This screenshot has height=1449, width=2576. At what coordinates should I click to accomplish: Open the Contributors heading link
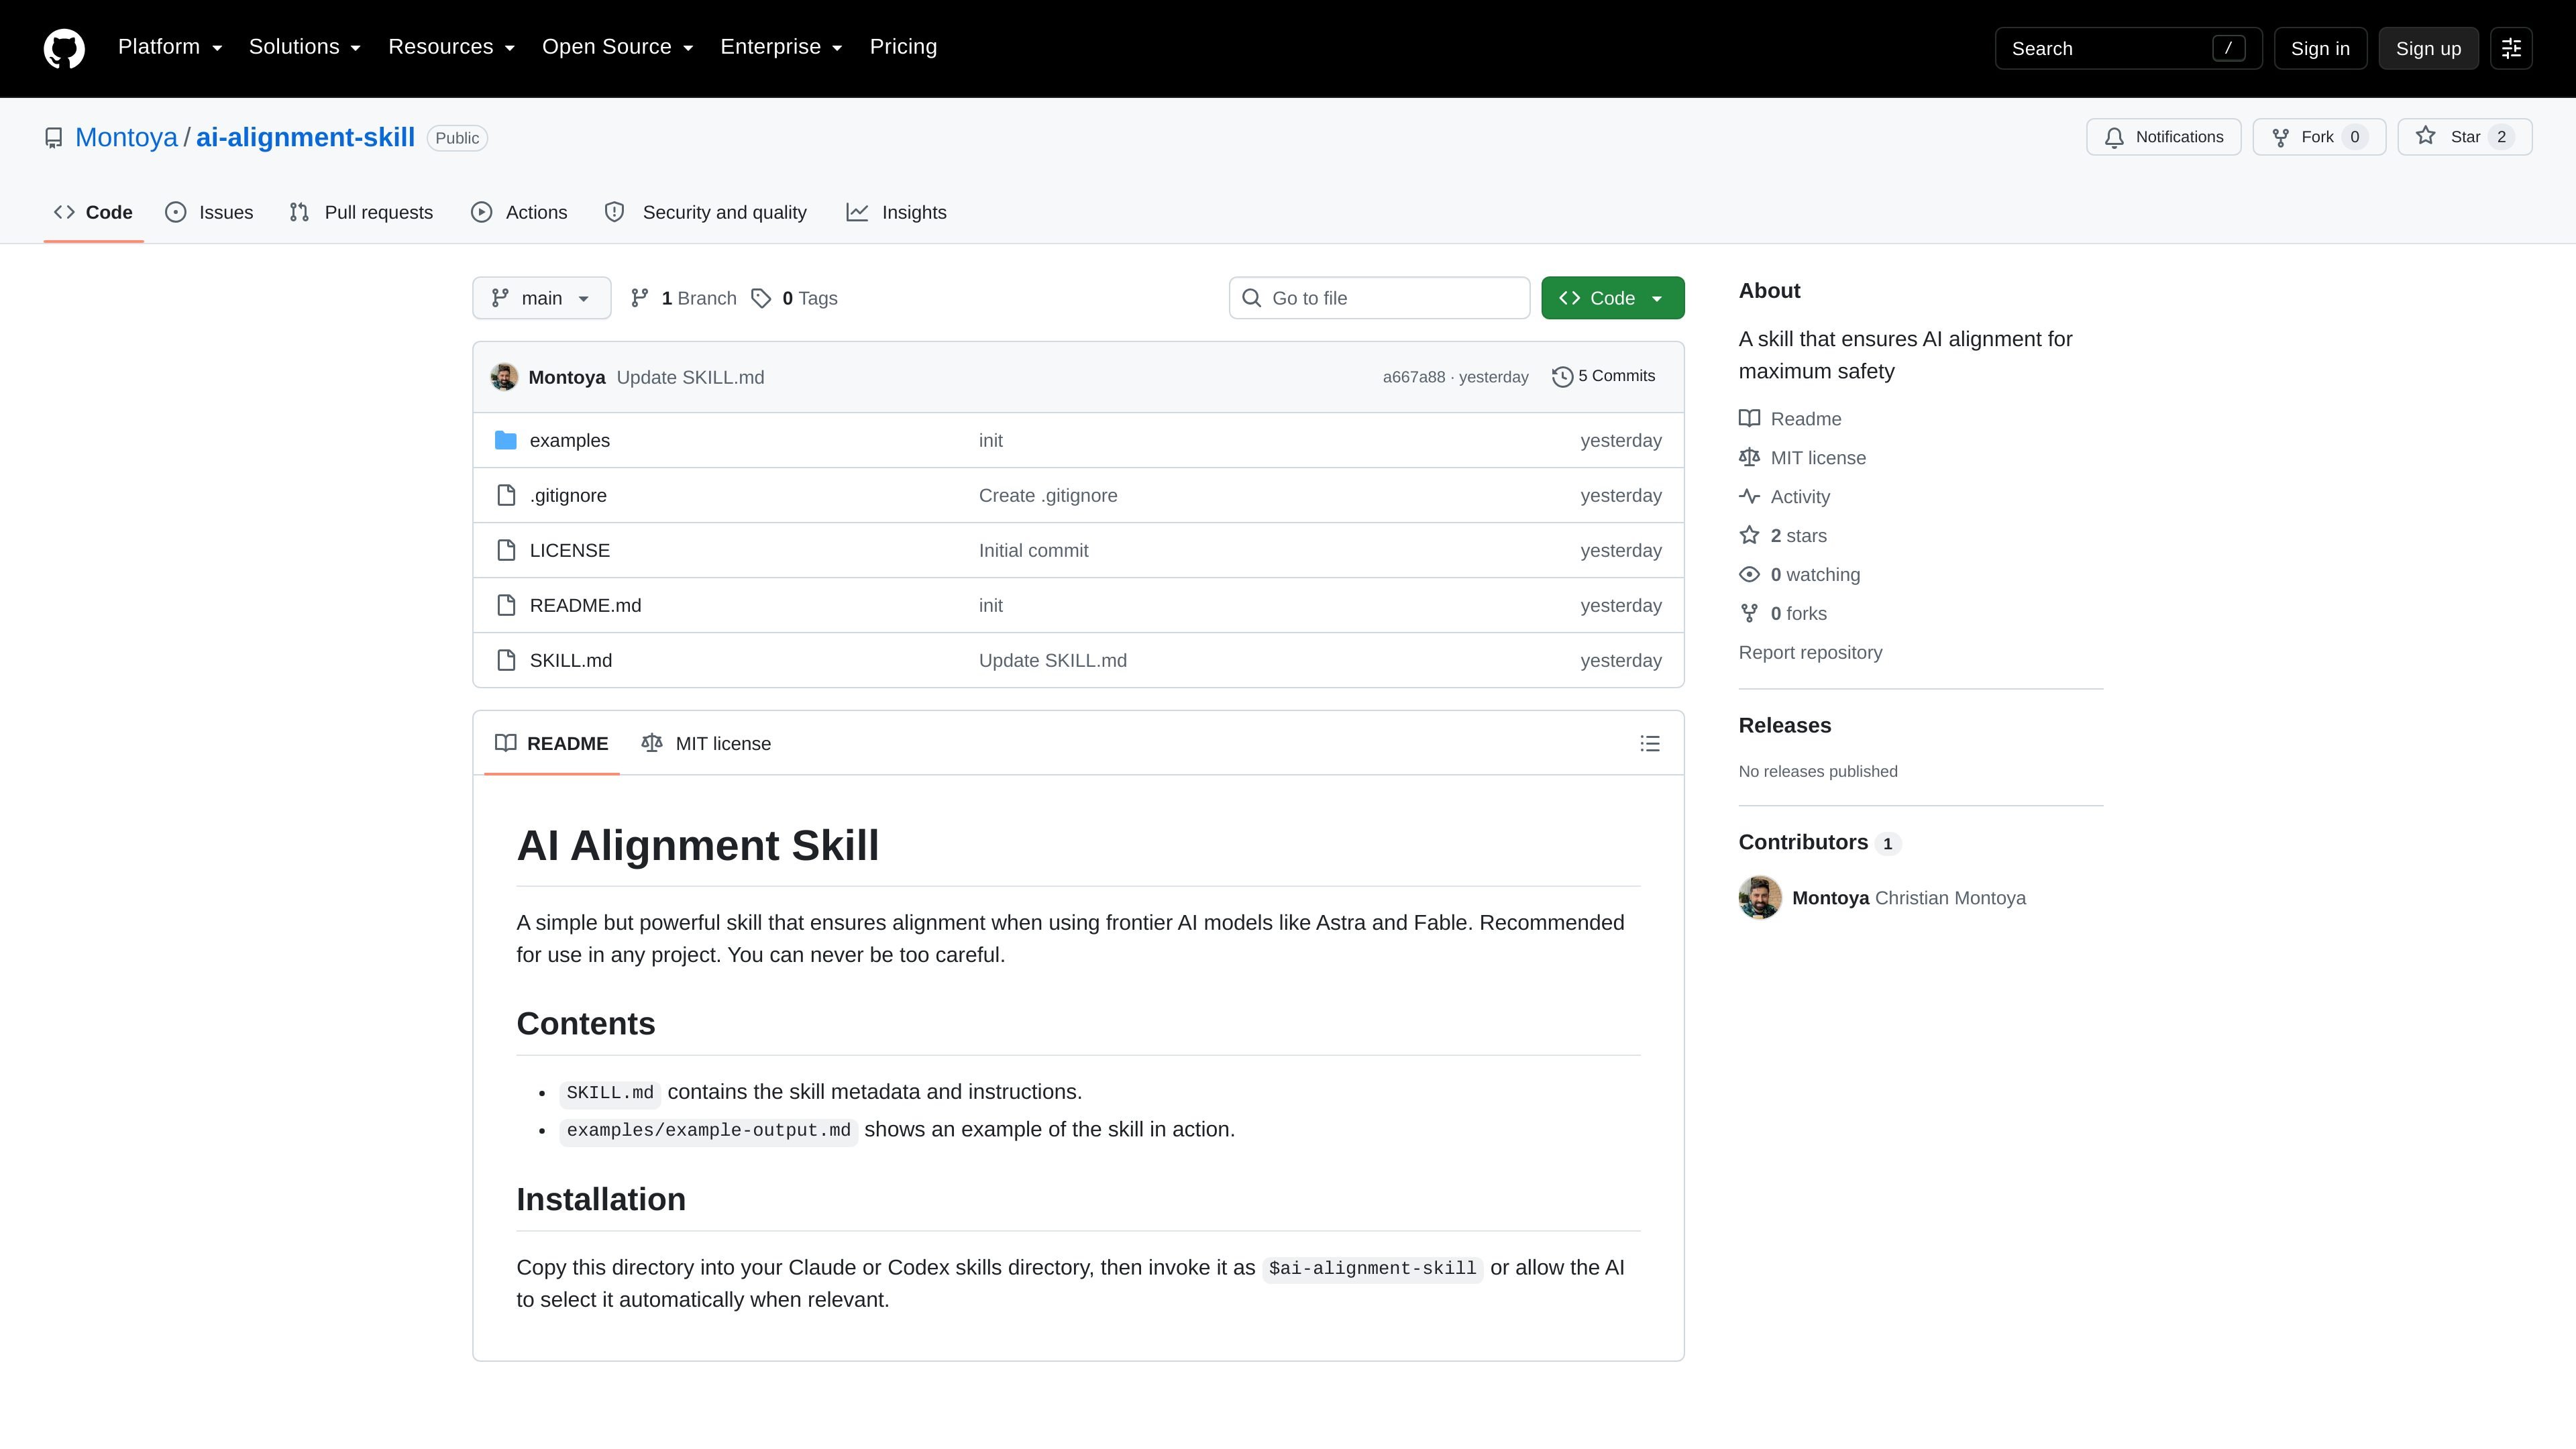1819,842
